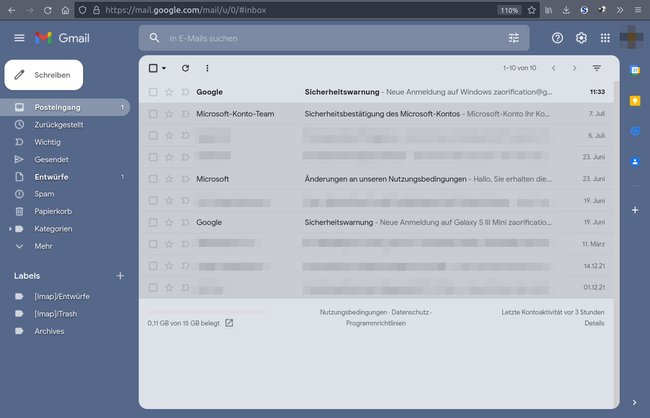Open the Nutzungsbedingungen footer link
This screenshot has height=418, width=650.
coord(353,312)
